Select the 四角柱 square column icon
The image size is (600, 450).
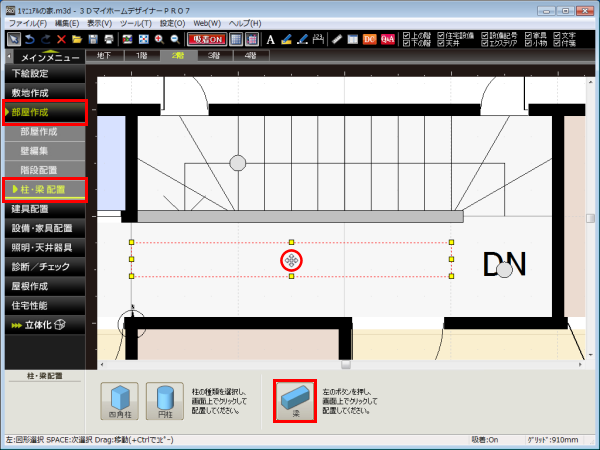pos(118,399)
